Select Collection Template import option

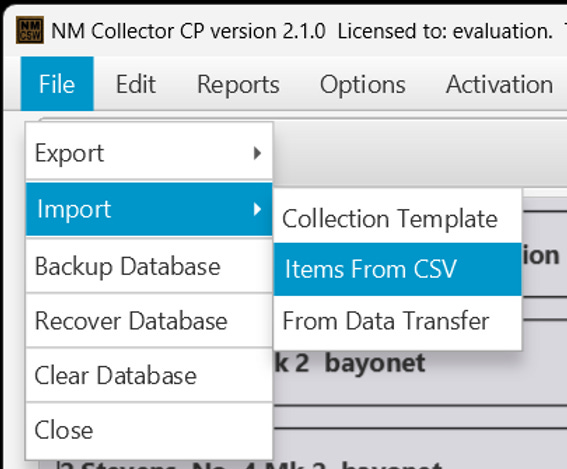[x=398, y=218]
